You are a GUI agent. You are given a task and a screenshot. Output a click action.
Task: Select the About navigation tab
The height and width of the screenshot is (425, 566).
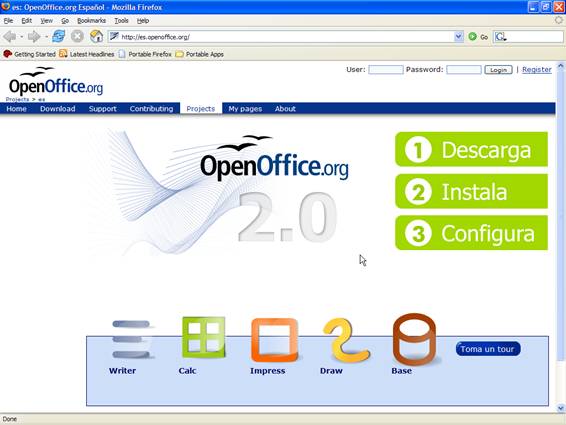click(285, 109)
